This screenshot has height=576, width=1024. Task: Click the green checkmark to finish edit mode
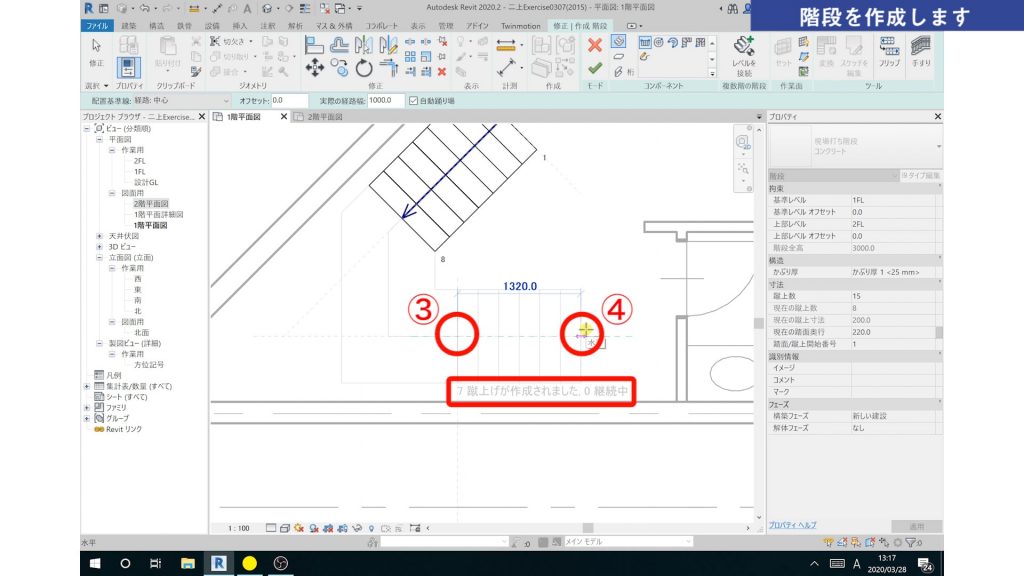click(x=594, y=68)
